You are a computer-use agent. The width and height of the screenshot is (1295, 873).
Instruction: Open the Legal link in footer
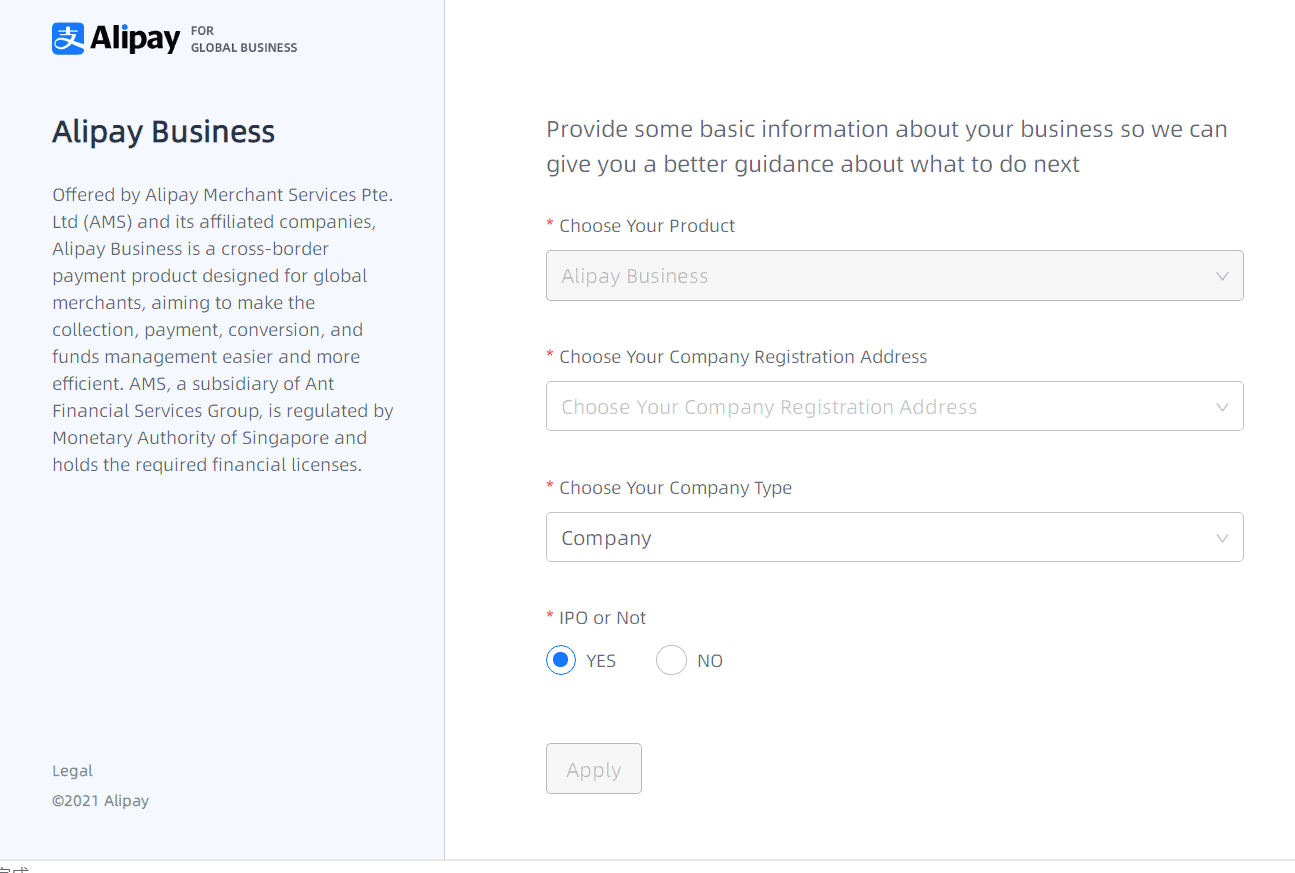click(72, 771)
